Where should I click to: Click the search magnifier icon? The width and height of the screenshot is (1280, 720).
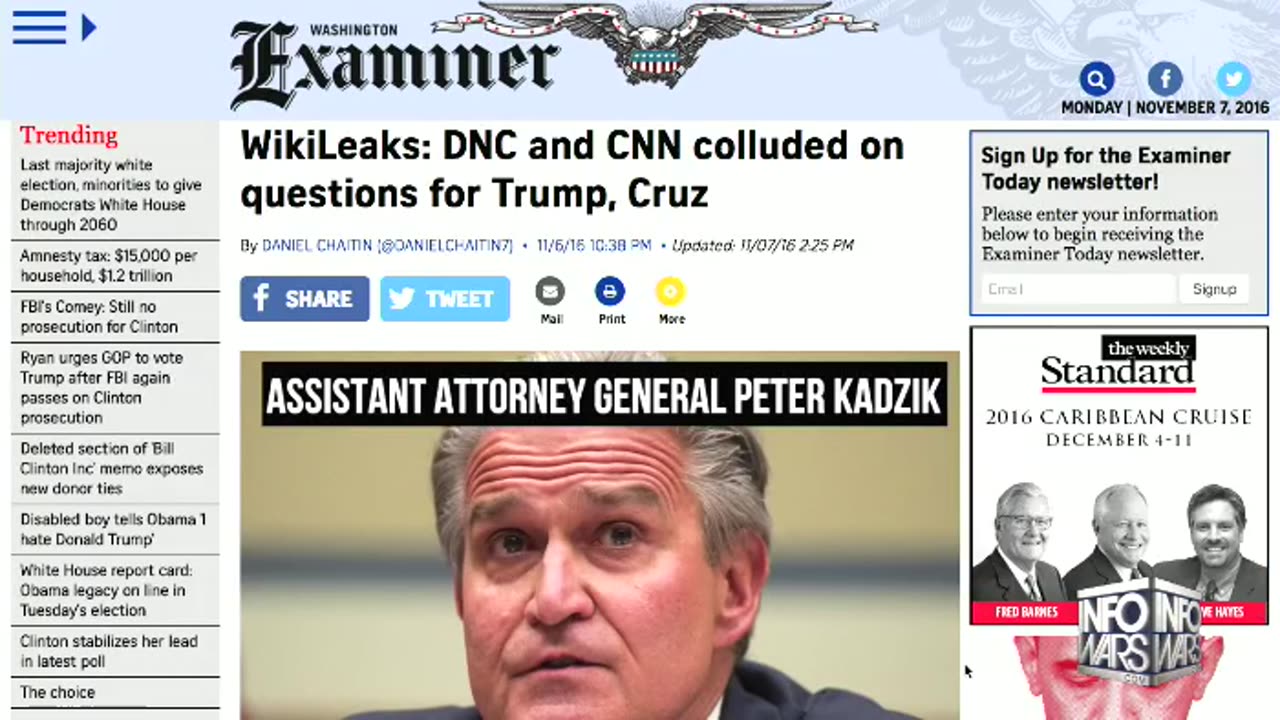[x=1097, y=79]
